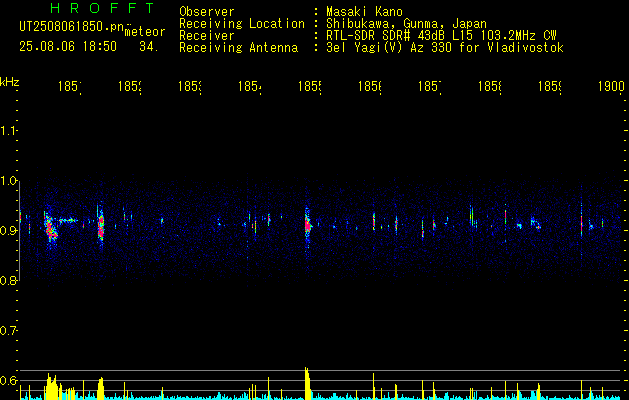629x400 pixels.
Task: Click the 0.7 kHz frequency tick label
Action: tap(8, 331)
